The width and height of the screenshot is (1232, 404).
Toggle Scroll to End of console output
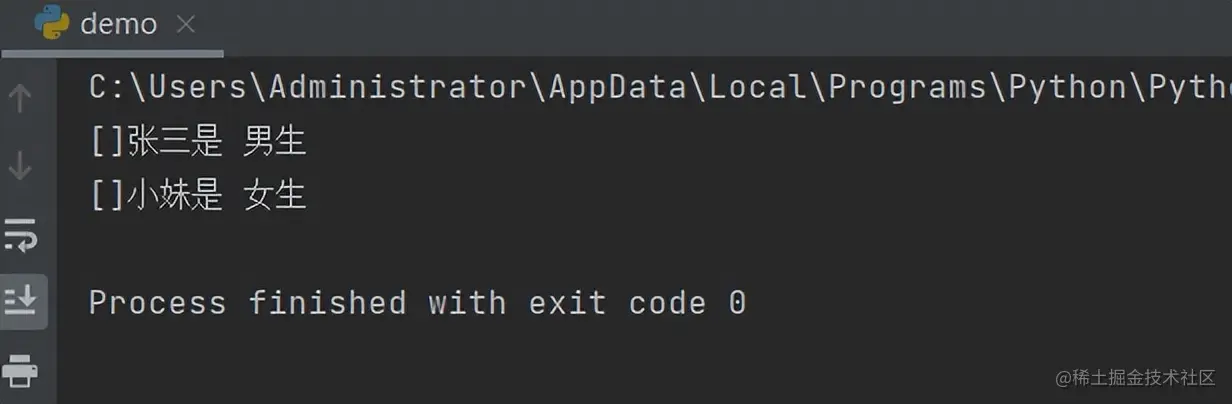point(20,299)
